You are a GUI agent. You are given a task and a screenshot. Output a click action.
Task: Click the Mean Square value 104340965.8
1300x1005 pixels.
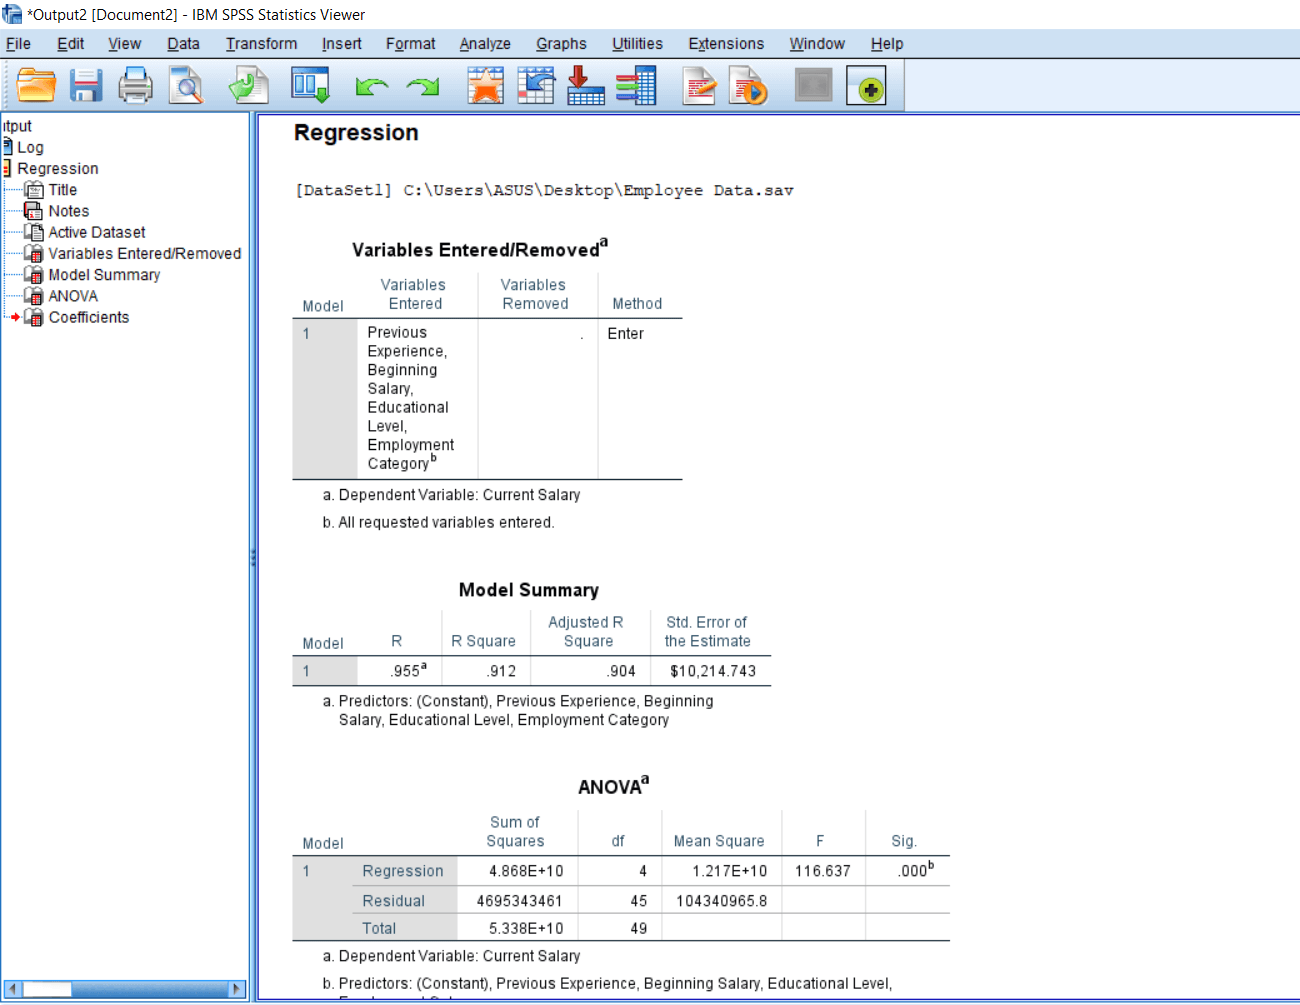point(722,901)
